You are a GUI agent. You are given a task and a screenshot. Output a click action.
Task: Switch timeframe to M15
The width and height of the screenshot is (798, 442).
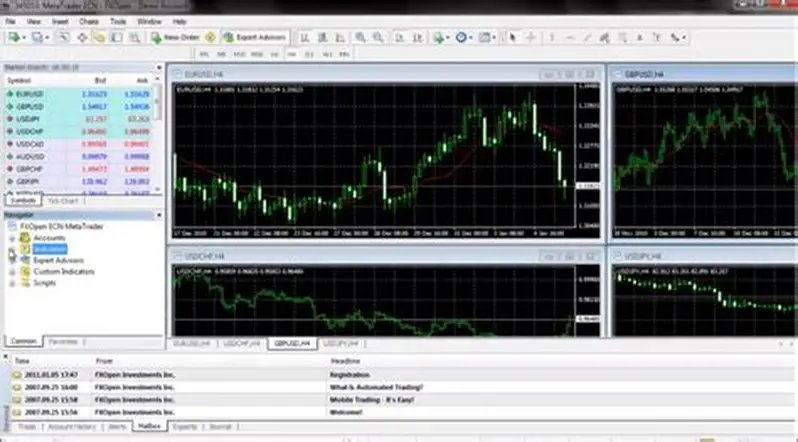click(x=239, y=54)
